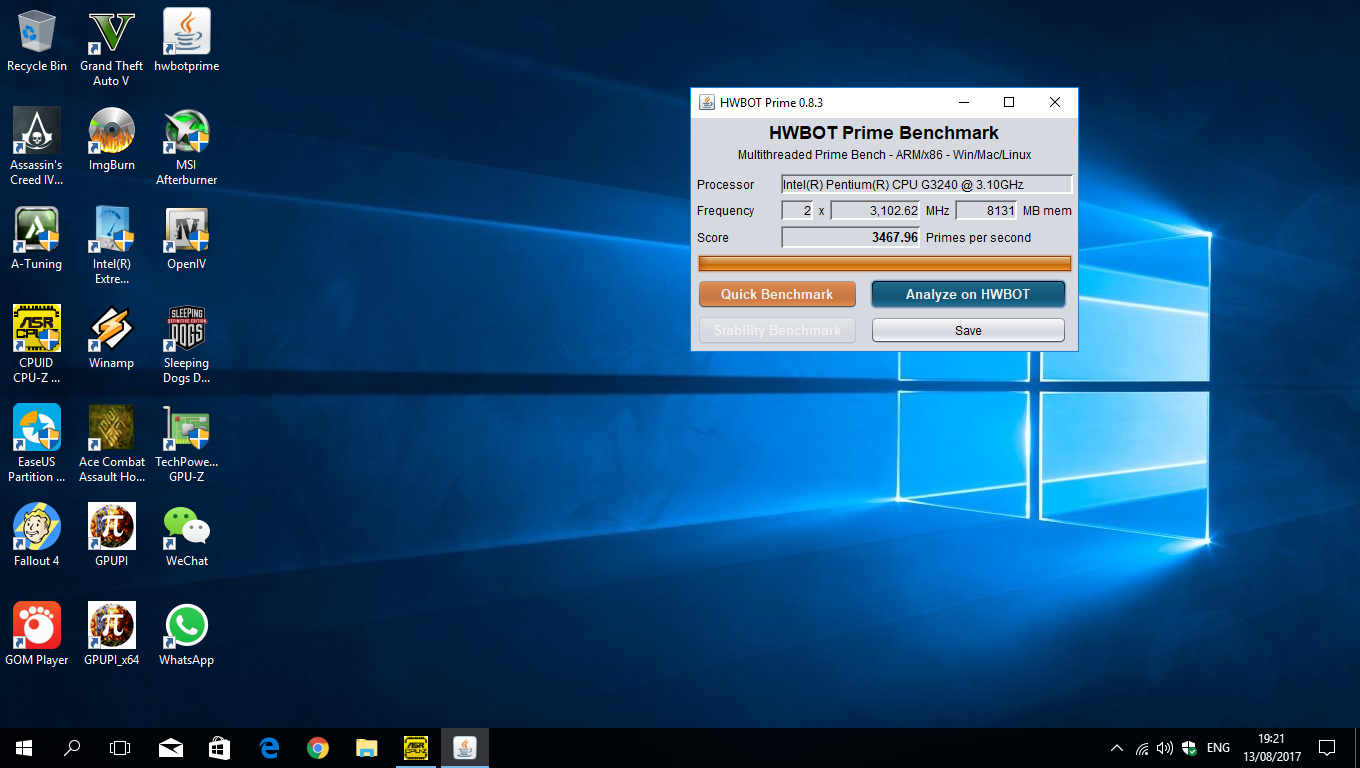Minimize the HWBOT Prime window
The image size is (1360, 768).
click(x=964, y=102)
